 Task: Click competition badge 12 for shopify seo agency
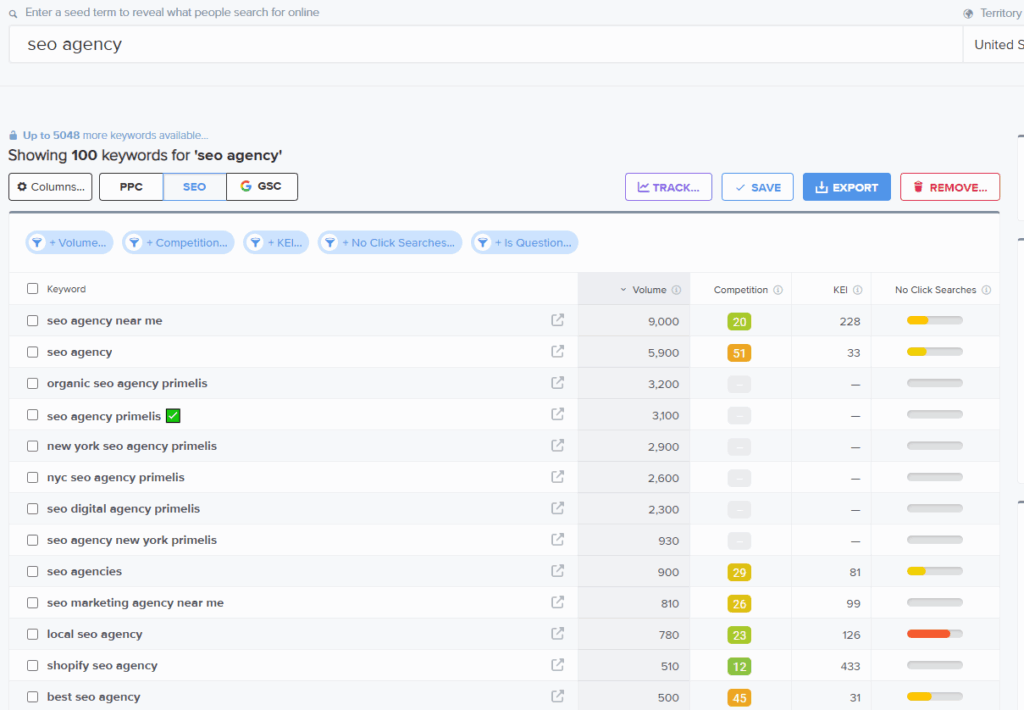(739, 666)
